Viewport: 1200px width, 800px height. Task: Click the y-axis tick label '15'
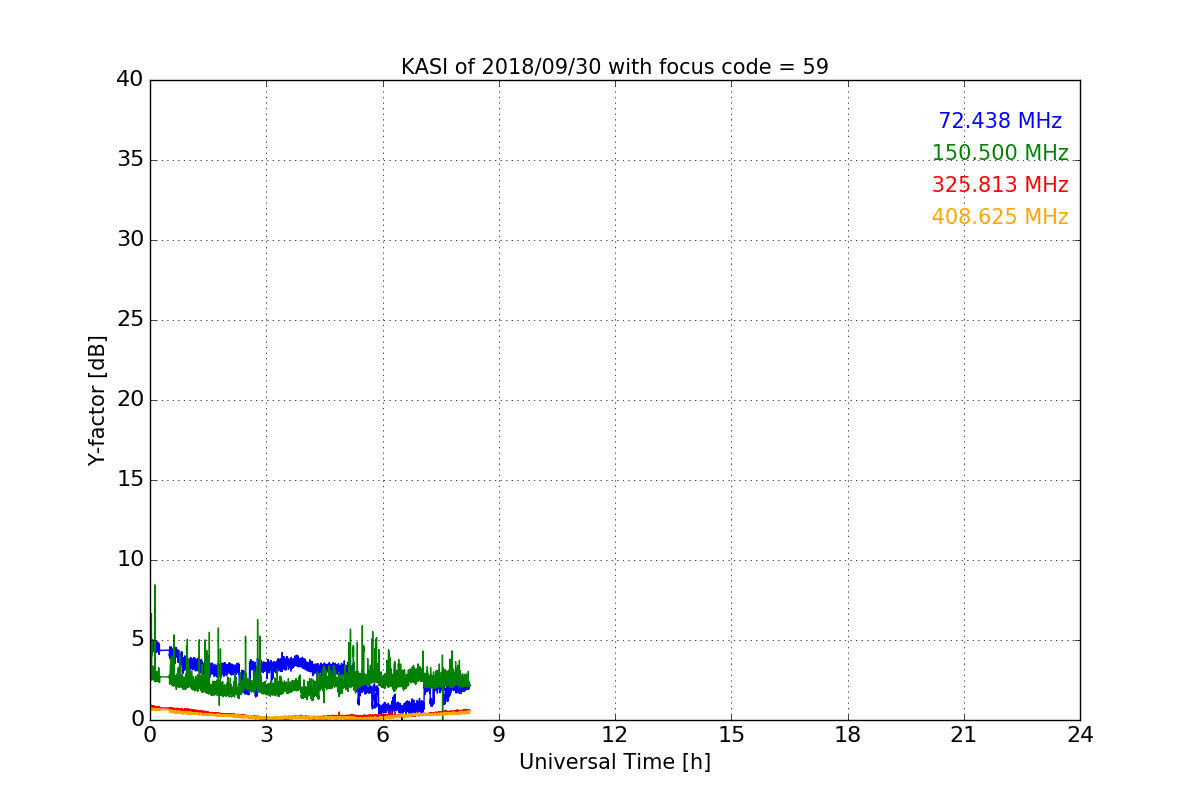(x=131, y=480)
